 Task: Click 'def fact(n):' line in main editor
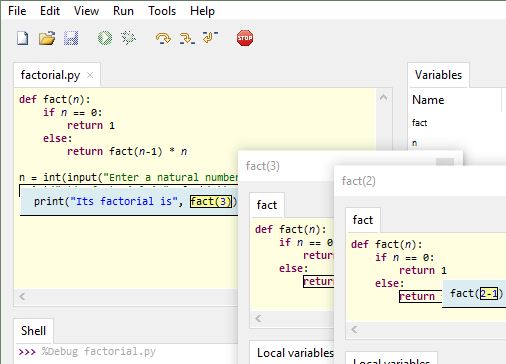(x=55, y=99)
